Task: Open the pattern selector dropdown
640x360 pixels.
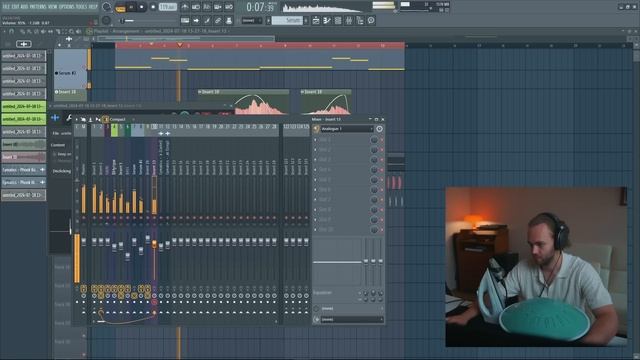Action: pos(252,20)
